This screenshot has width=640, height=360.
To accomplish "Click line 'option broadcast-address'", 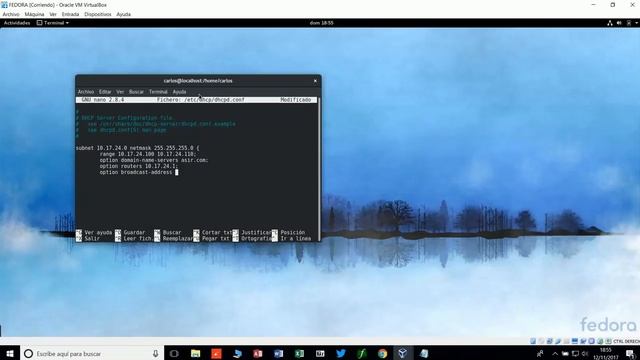I will (136, 172).
